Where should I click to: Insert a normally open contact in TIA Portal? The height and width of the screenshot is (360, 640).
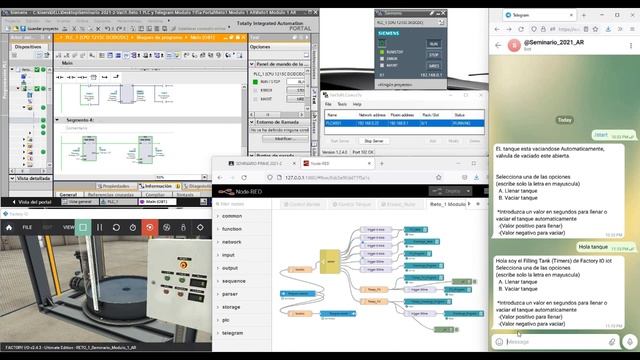(60, 77)
